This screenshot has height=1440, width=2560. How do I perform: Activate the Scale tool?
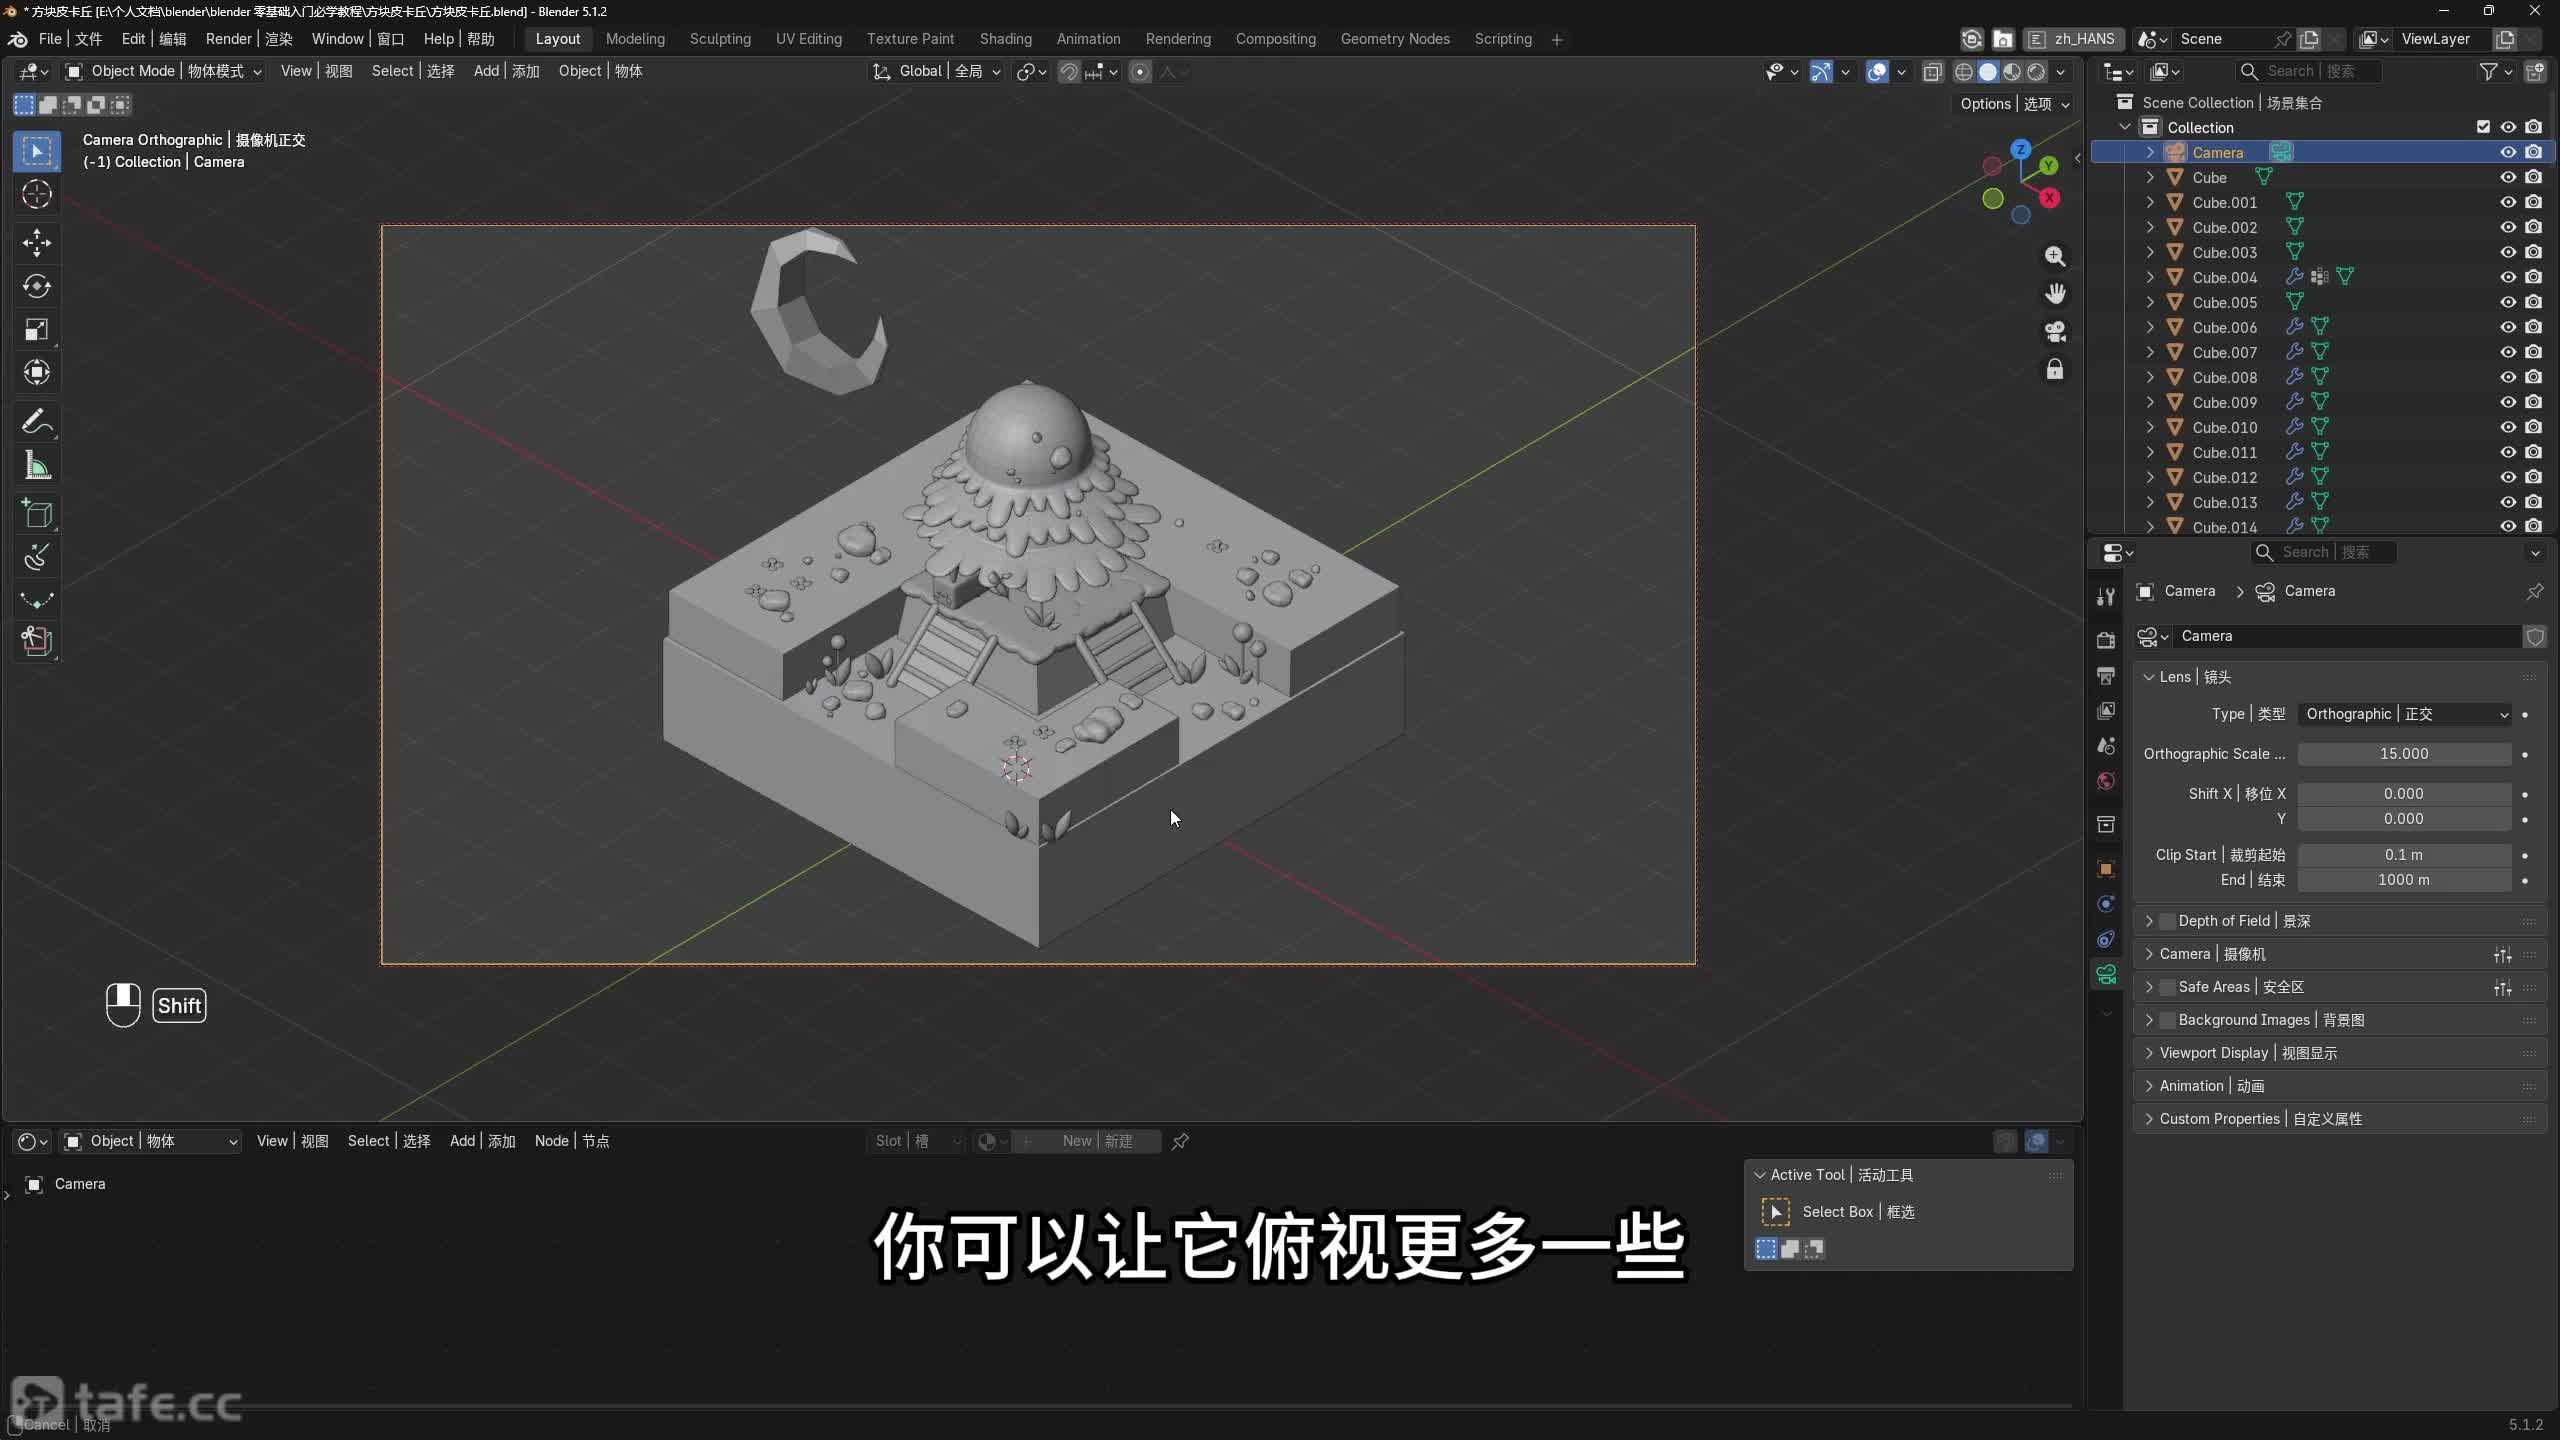37,330
